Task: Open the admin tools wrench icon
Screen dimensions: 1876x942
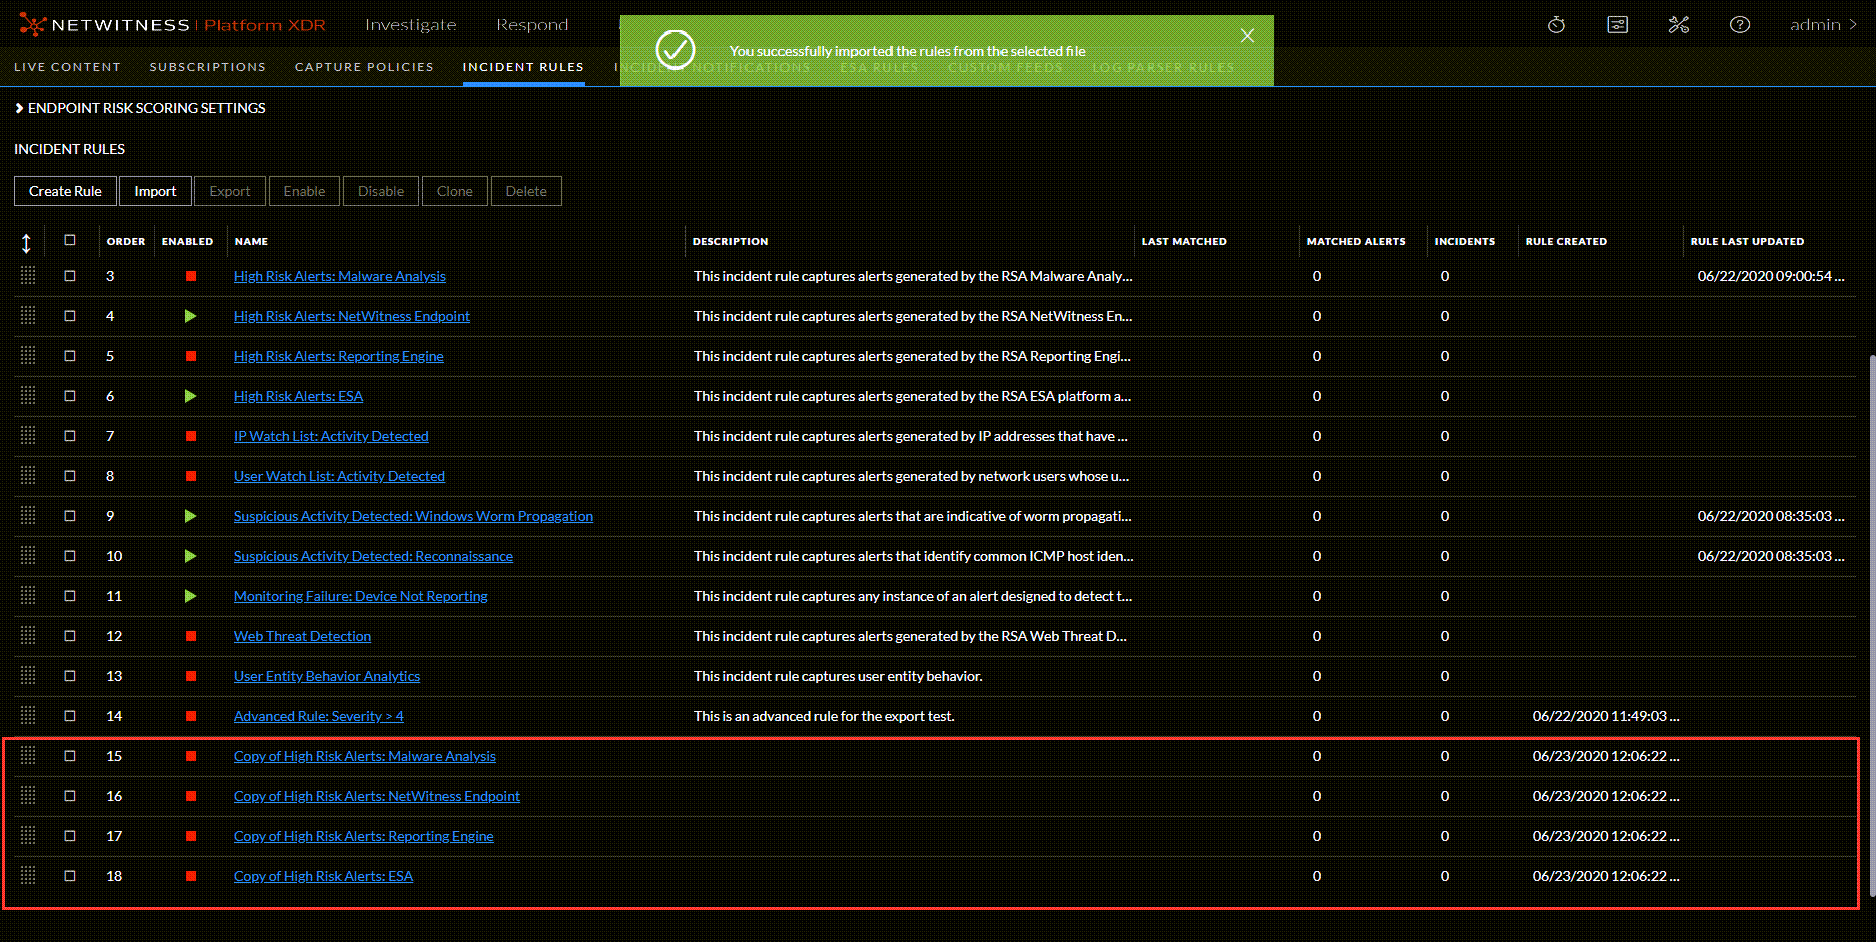Action: (x=1678, y=24)
